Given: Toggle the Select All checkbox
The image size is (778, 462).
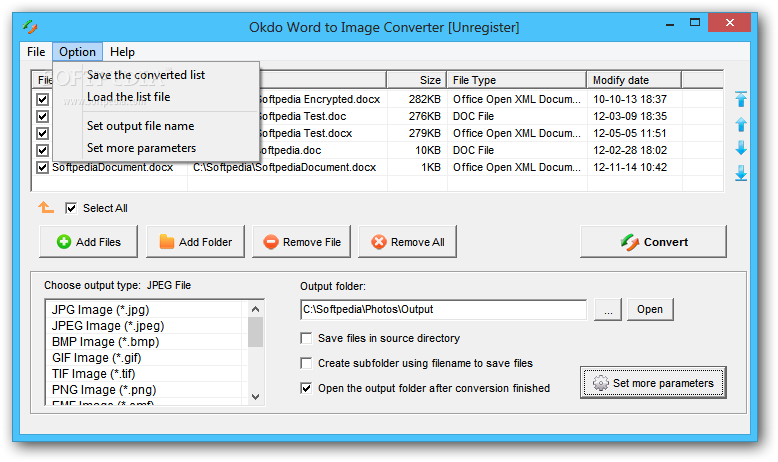Looking at the screenshot, I should coord(71,208).
